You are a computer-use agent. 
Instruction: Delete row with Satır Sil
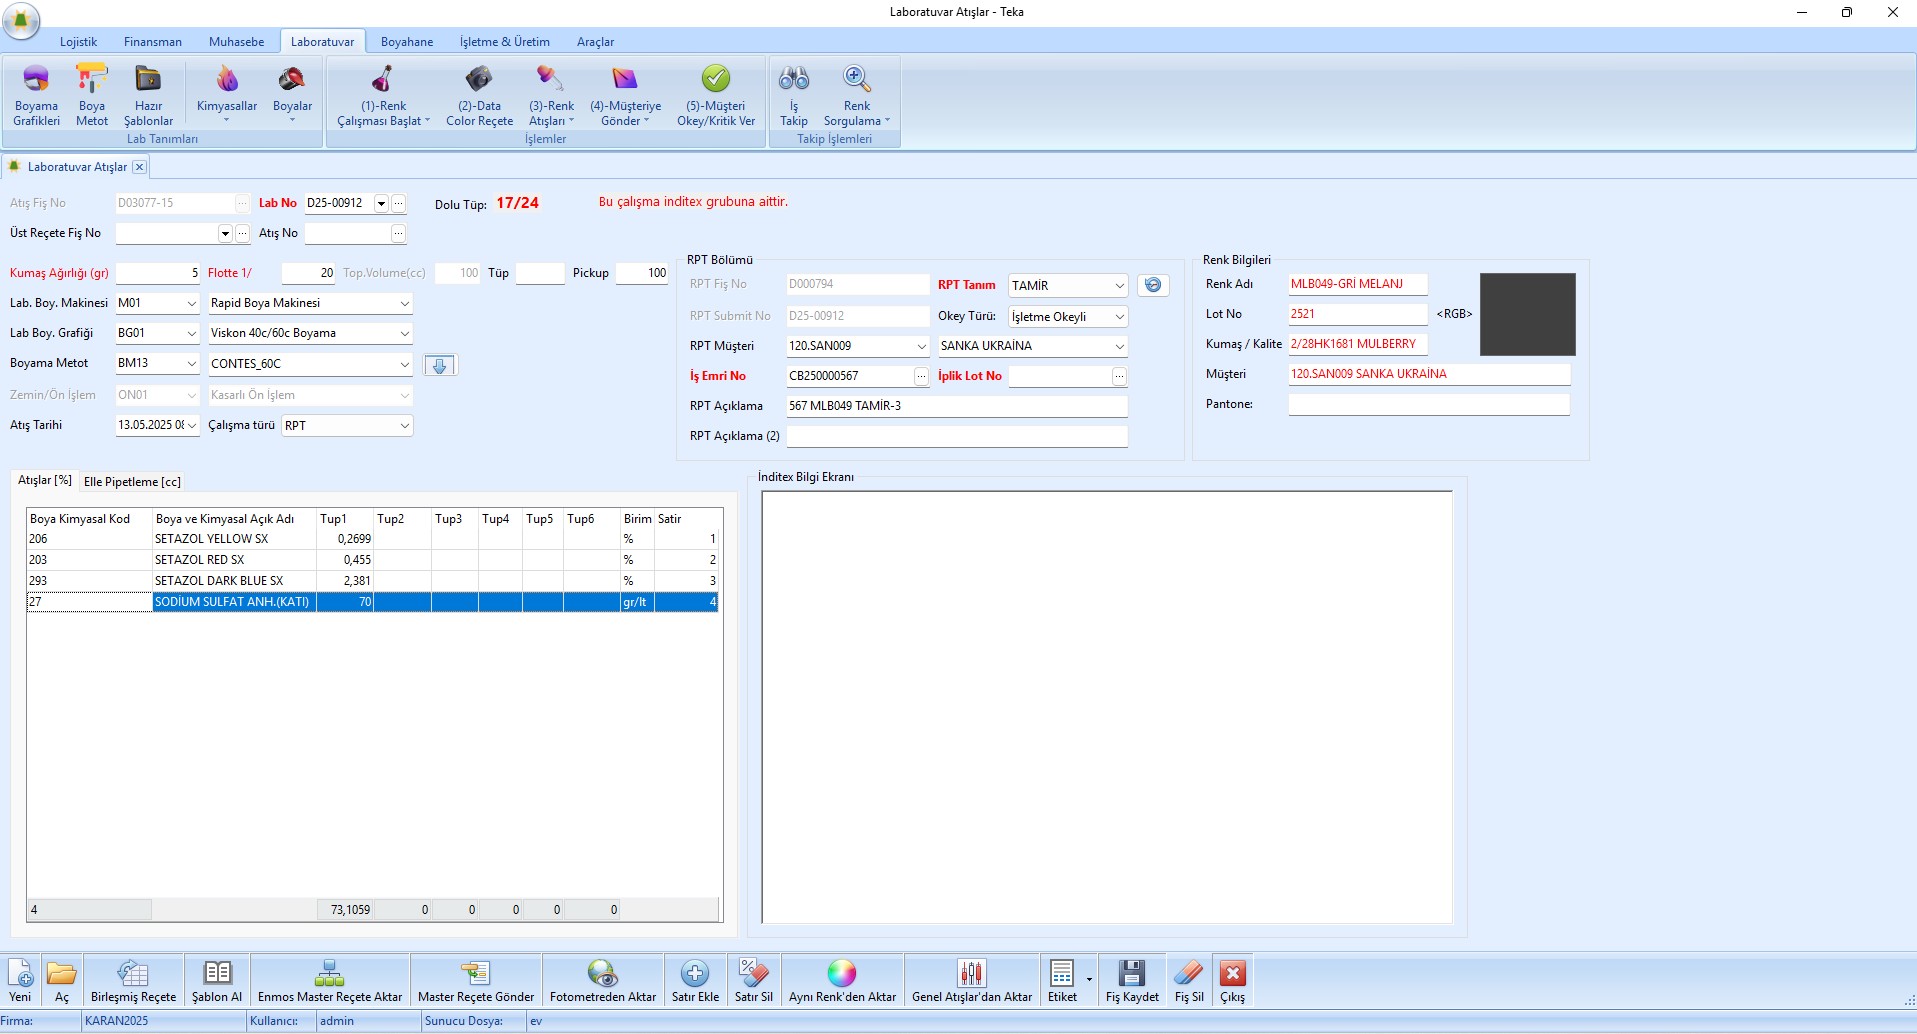point(754,980)
